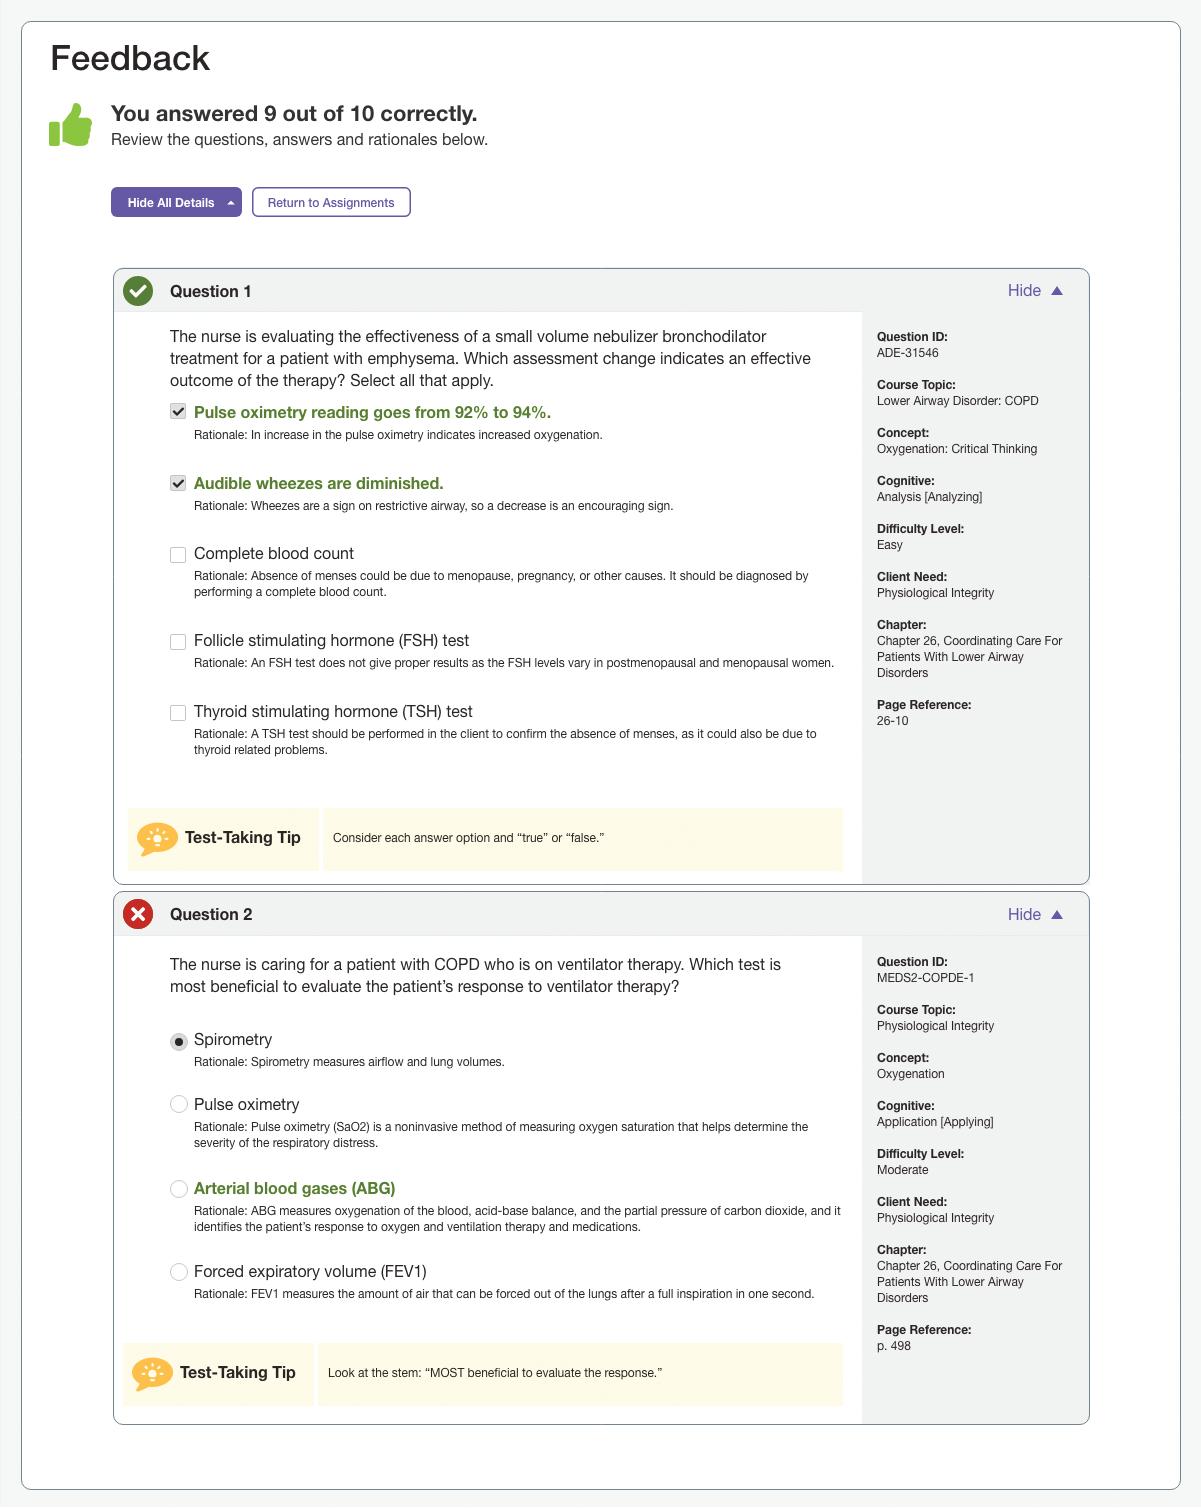Click the Question 1 header title

tap(211, 291)
